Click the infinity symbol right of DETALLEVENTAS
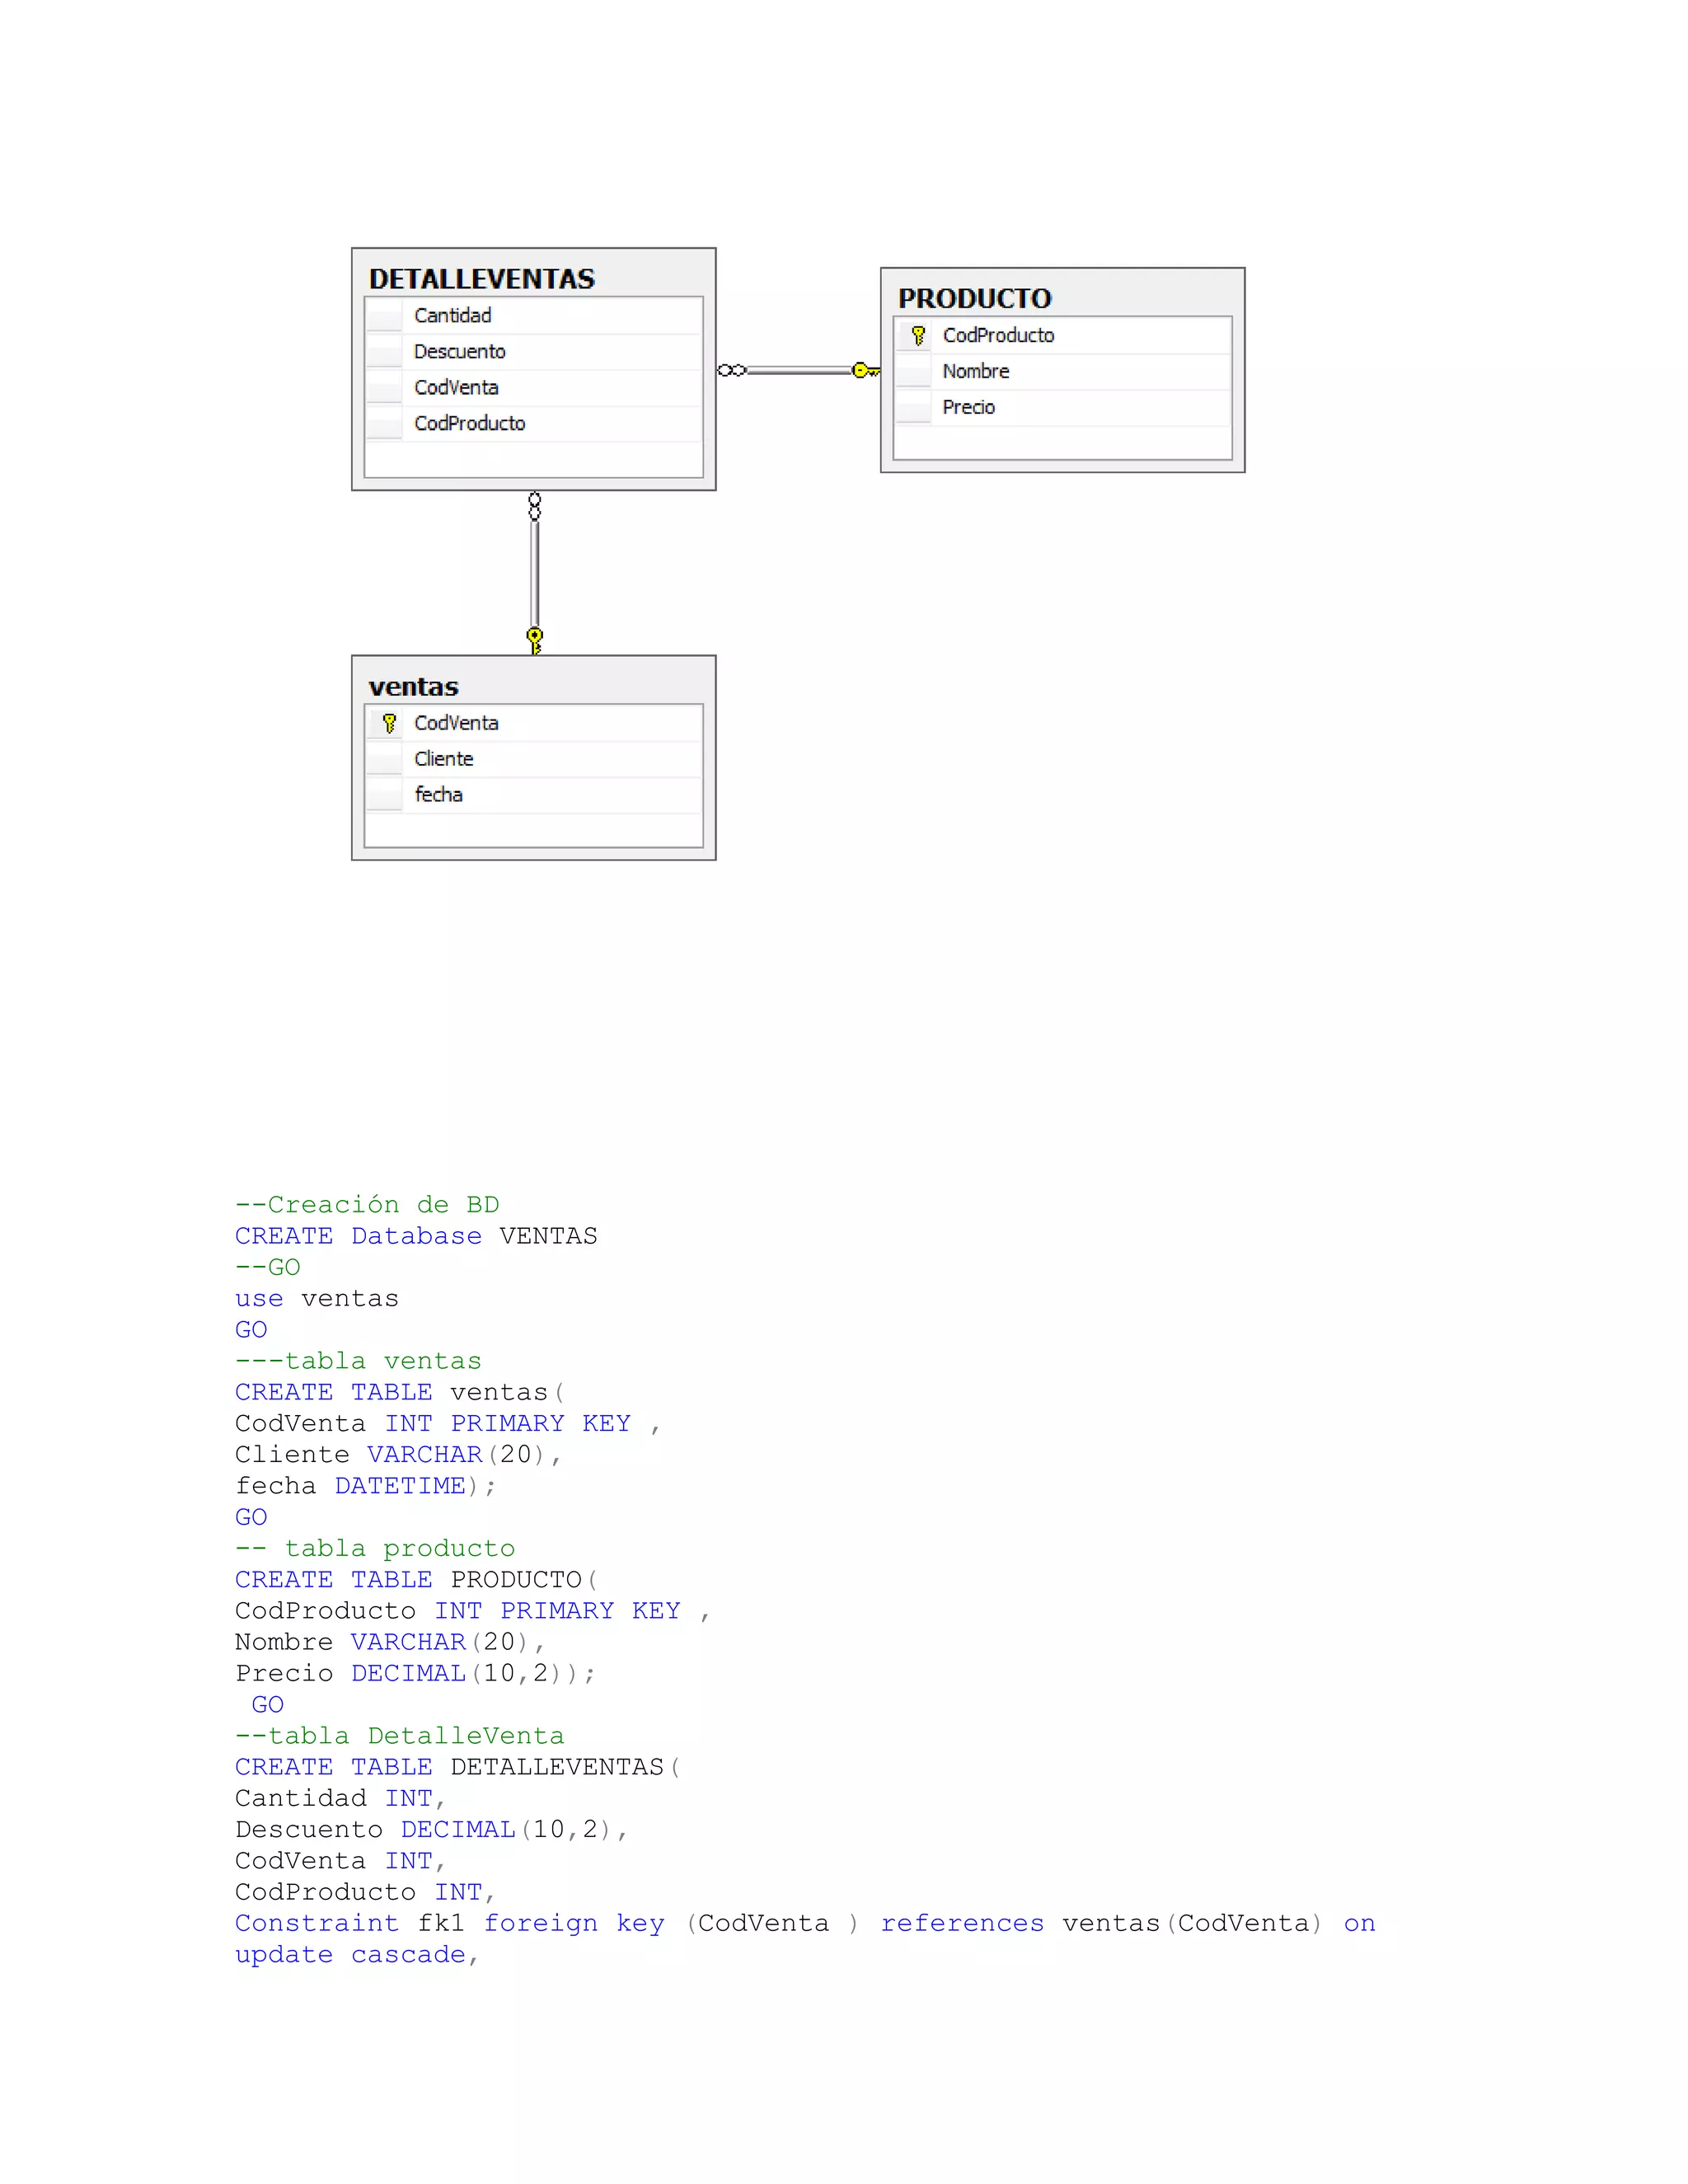Image resolution: width=1688 pixels, height=2184 pixels. point(732,370)
